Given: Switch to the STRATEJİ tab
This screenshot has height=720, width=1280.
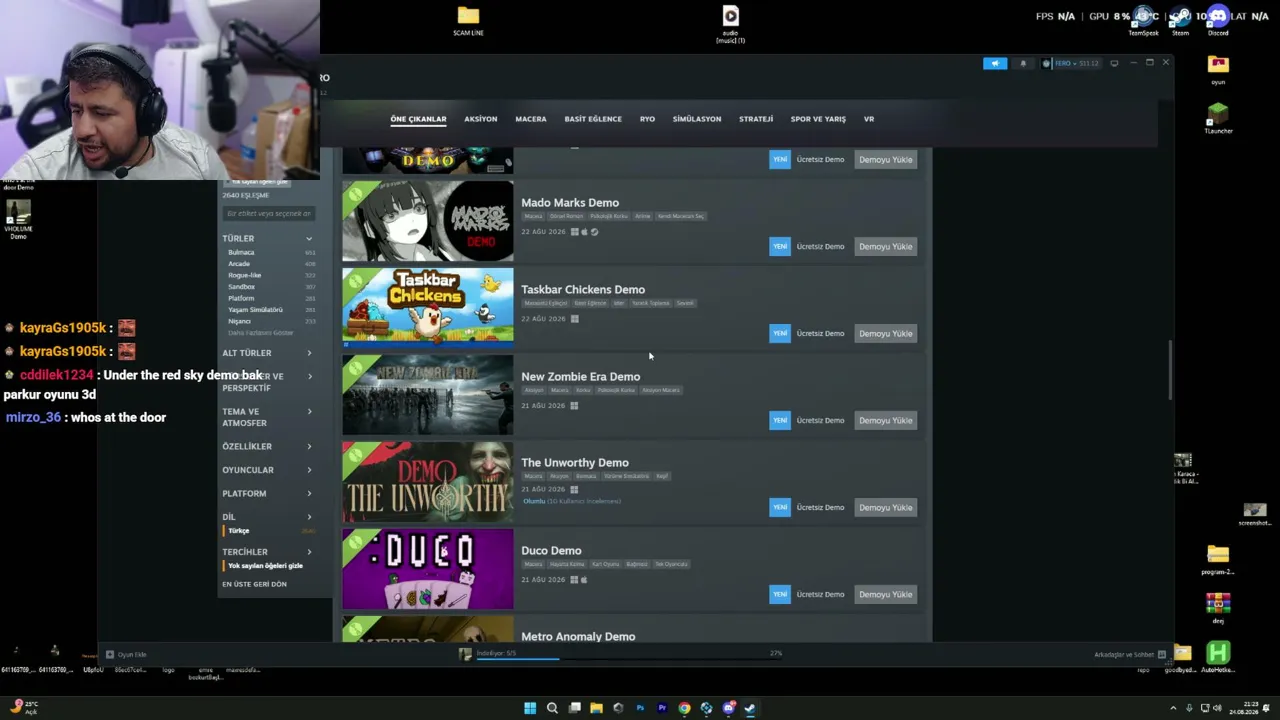Looking at the screenshot, I should [x=756, y=119].
